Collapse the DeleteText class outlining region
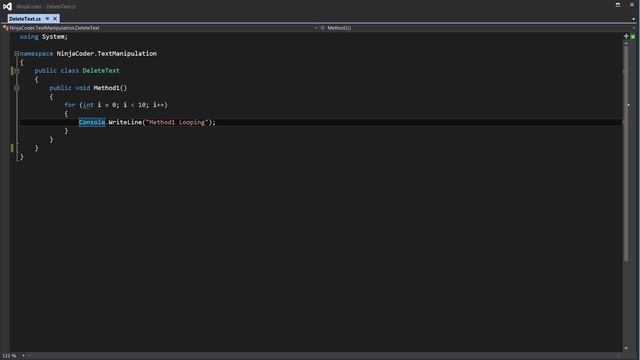Viewport: 640px width, 360px height. click(17, 71)
